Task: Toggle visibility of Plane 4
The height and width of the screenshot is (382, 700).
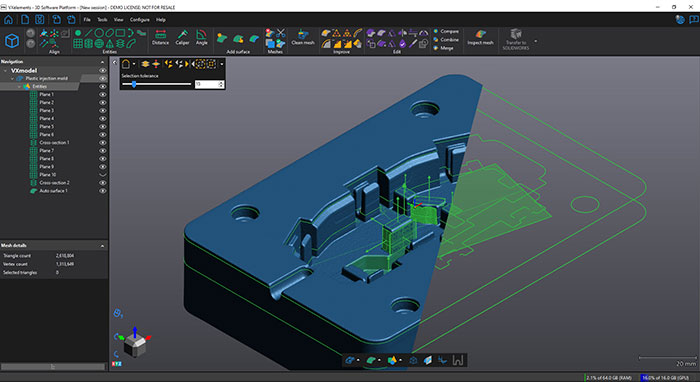Action: pos(103,119)
